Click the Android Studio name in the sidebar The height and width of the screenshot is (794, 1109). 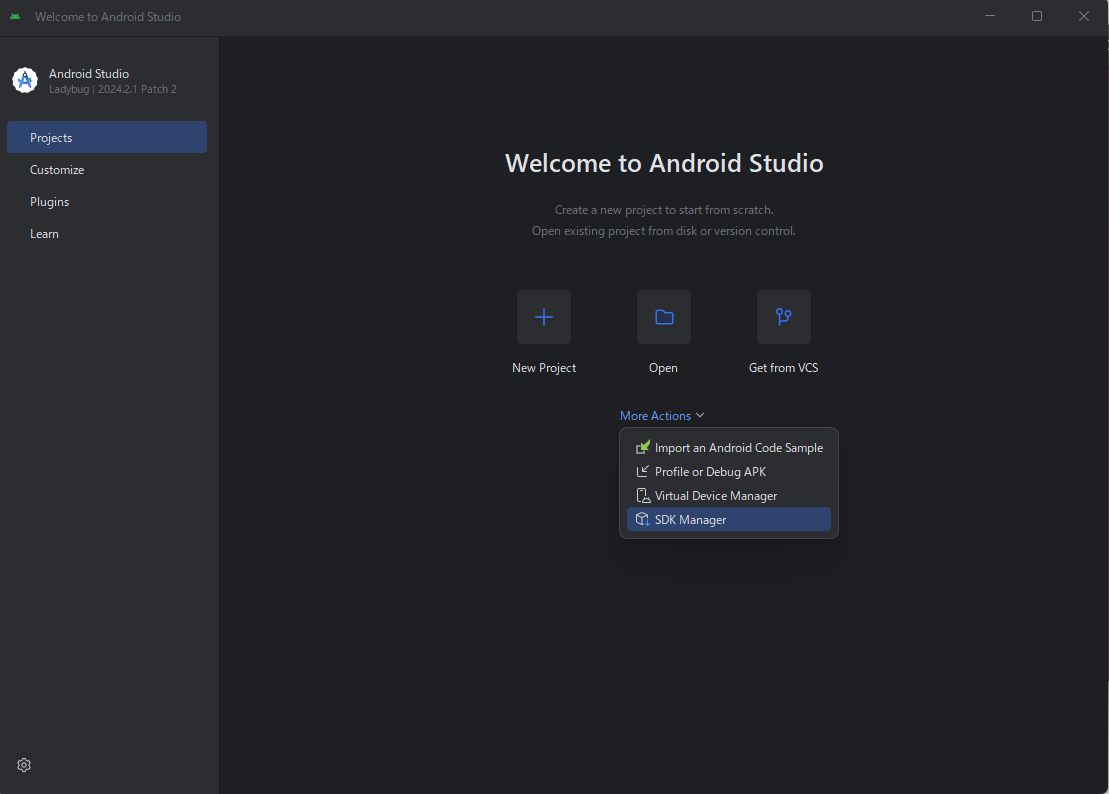(88, 74)
